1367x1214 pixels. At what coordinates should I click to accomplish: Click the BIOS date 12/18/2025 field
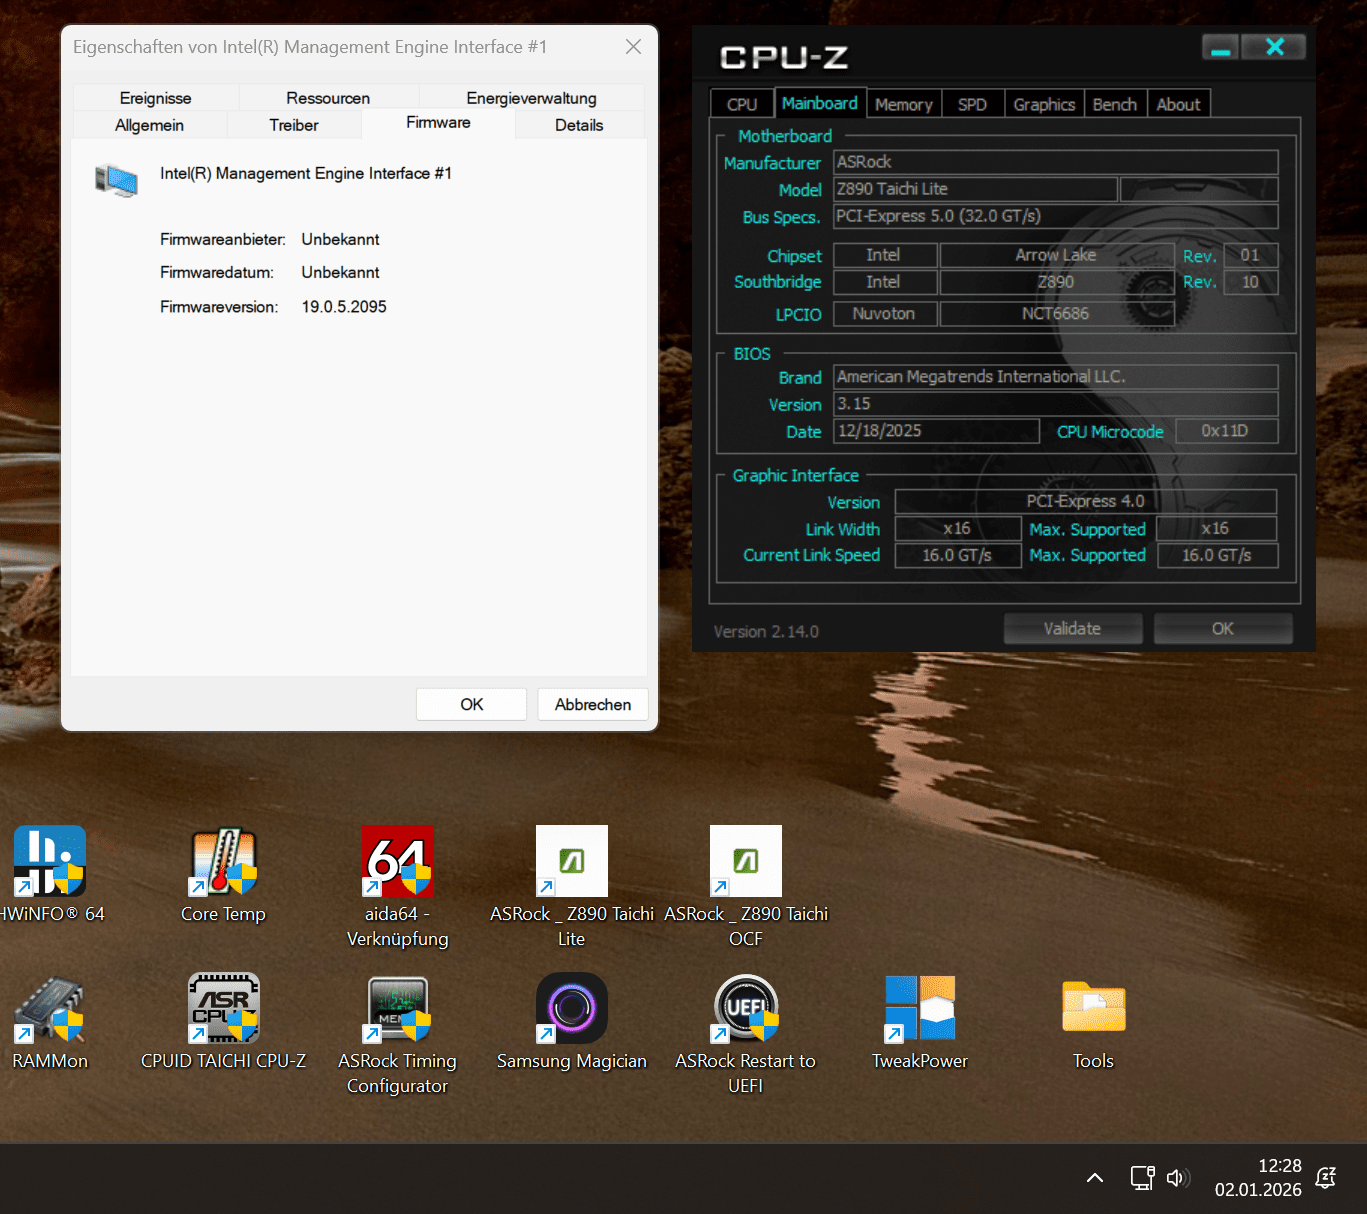[x=937, y=431]
